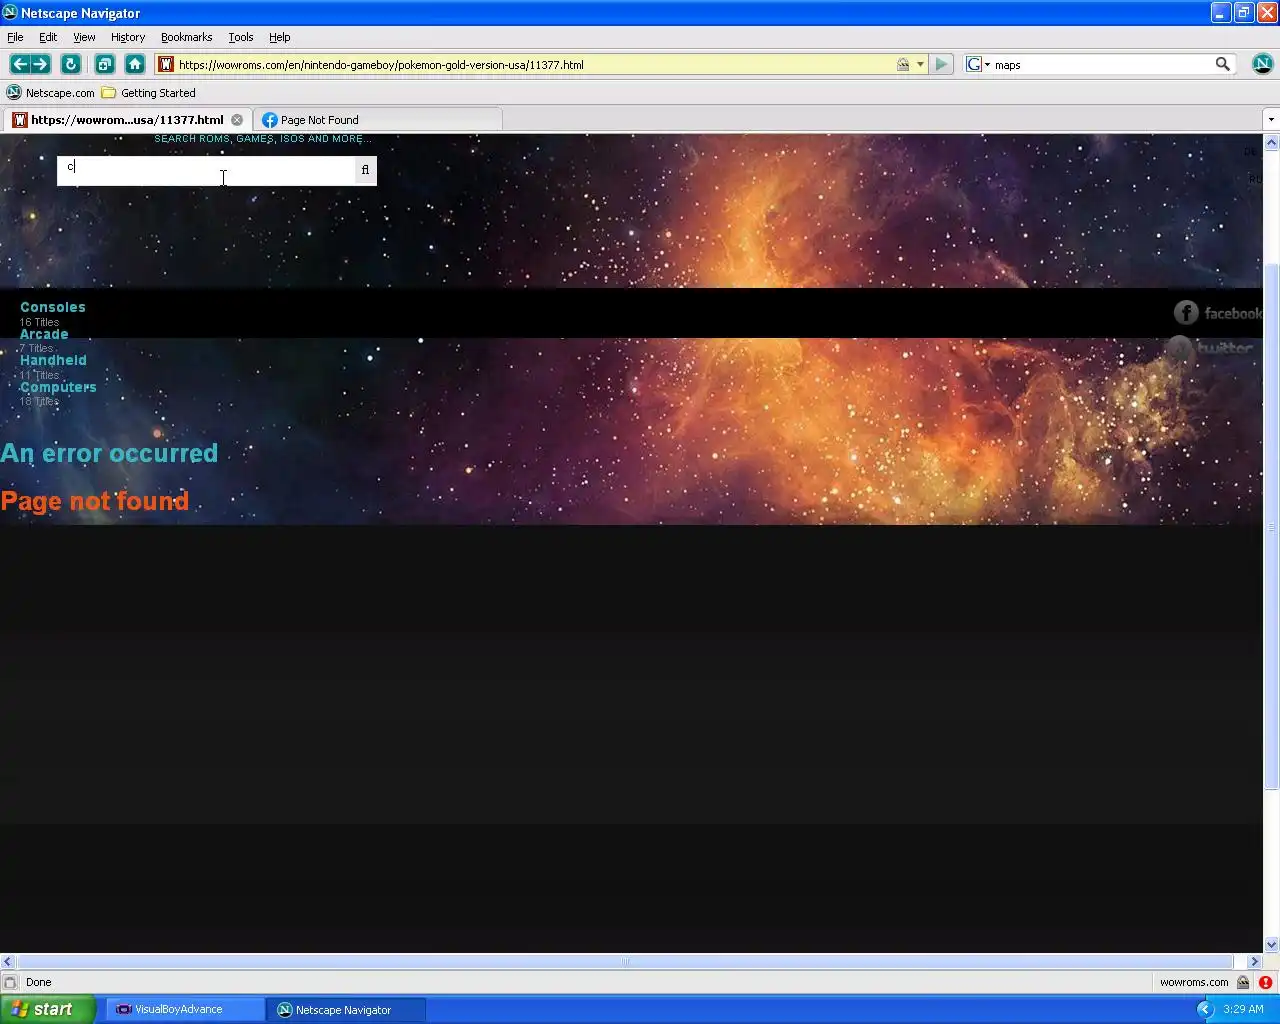Open the Arcade category link
The image size is (1280, 1024).
(x=44, y=334)
